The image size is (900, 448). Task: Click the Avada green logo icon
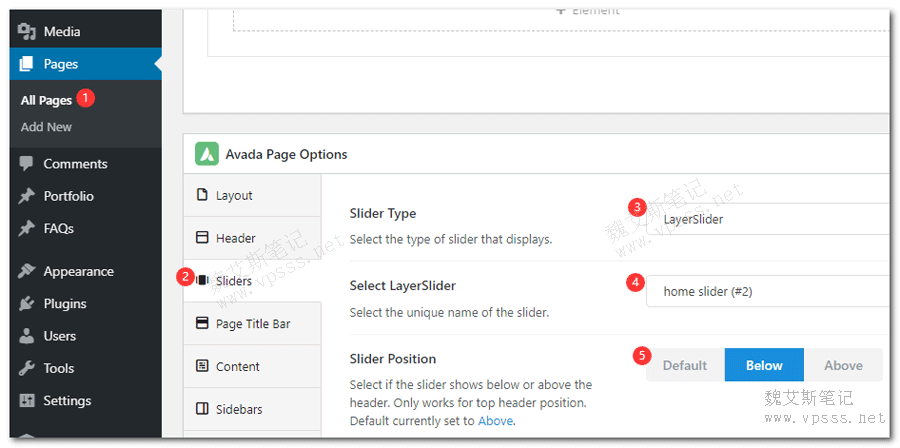tap(206, 154)
